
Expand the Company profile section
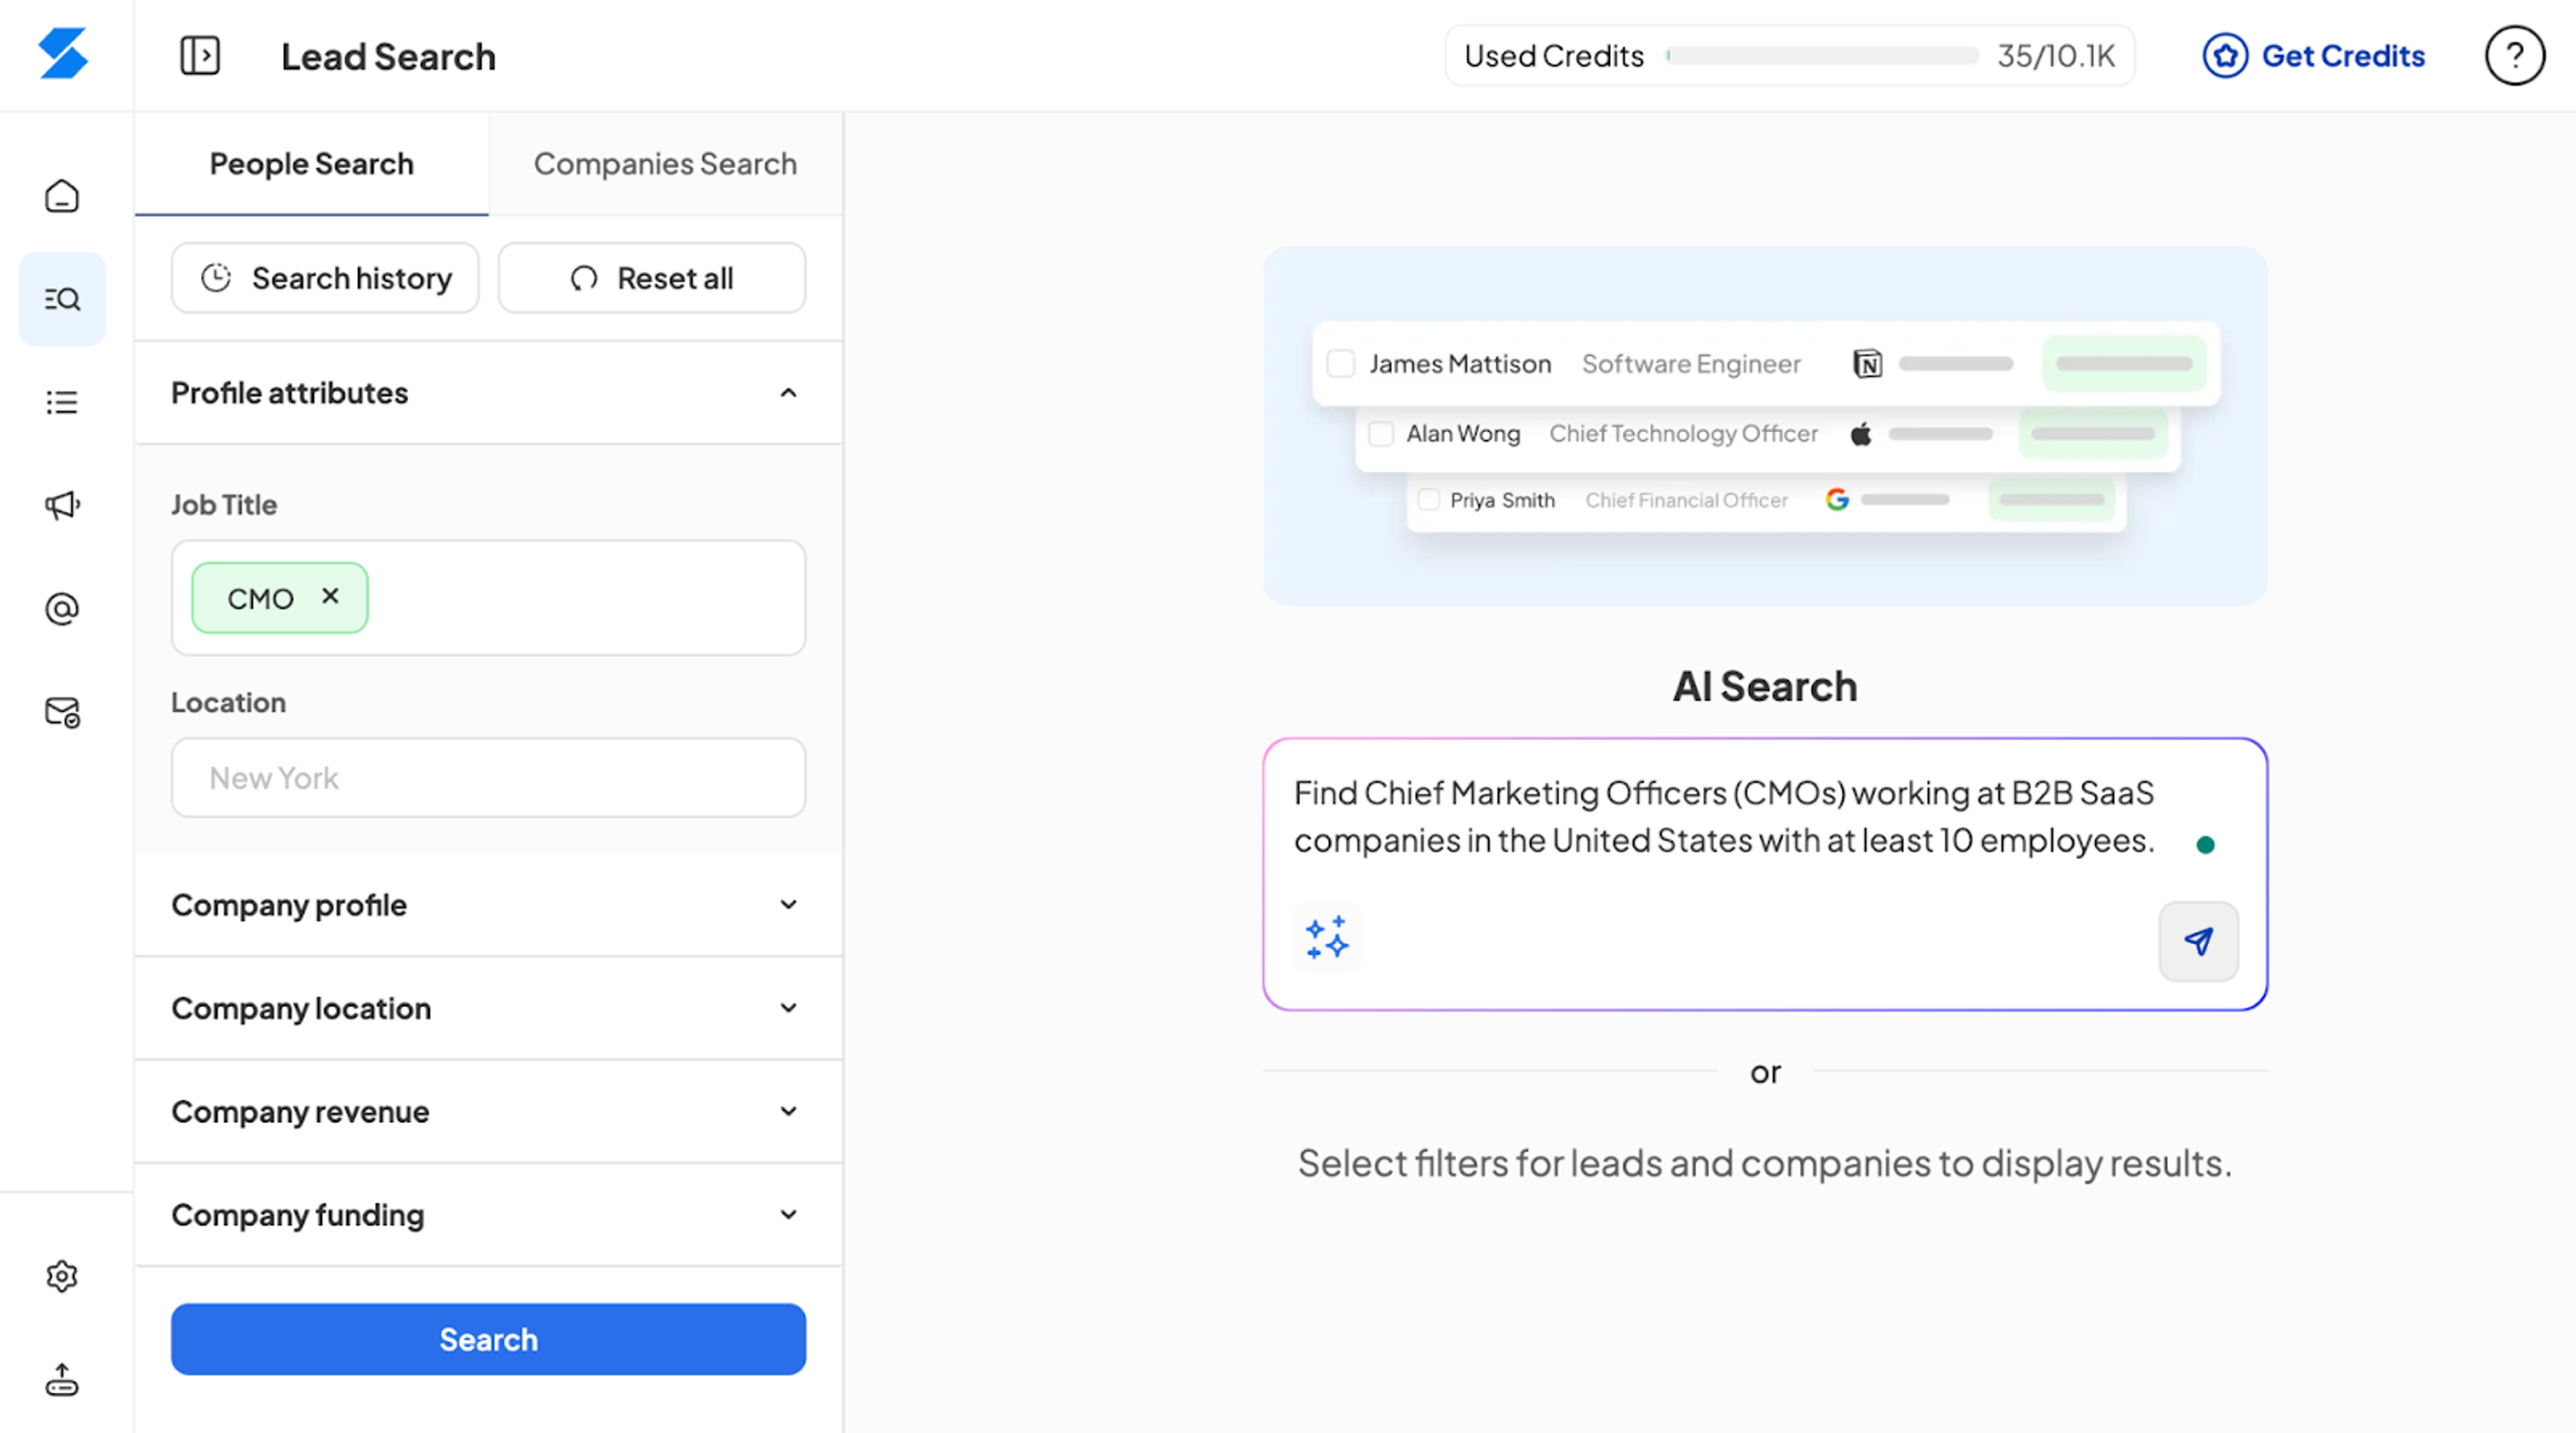(x=788, y=905)
